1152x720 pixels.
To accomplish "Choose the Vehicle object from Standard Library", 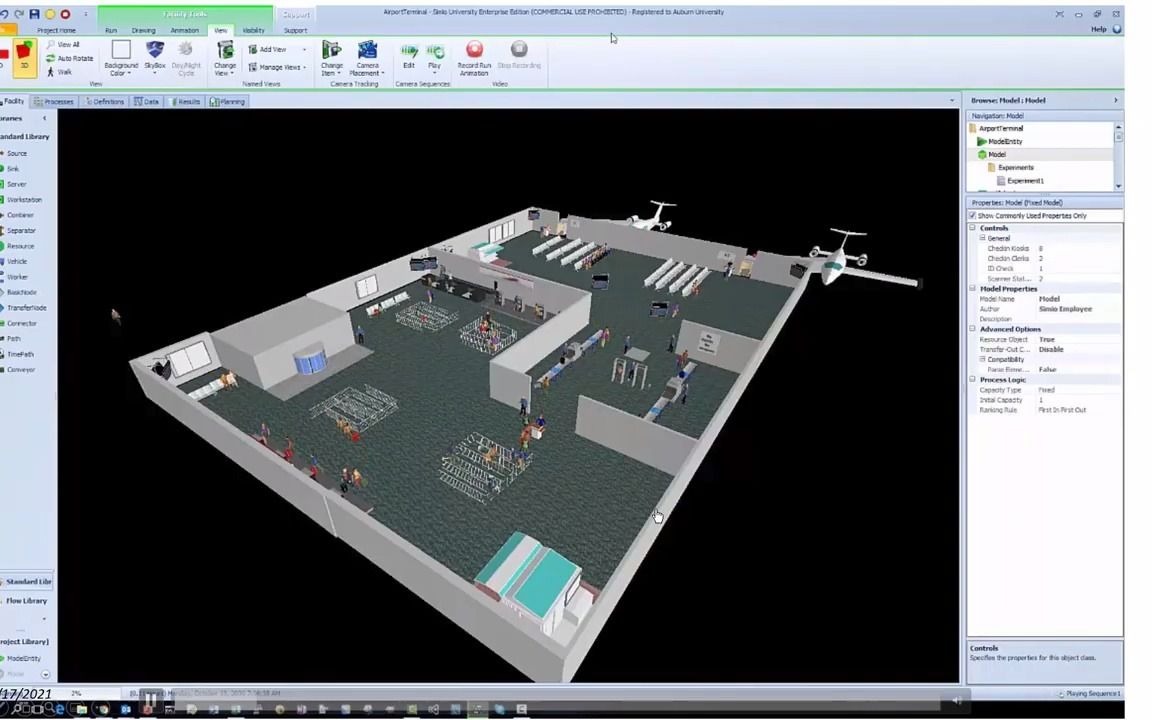I will (16, 261).
